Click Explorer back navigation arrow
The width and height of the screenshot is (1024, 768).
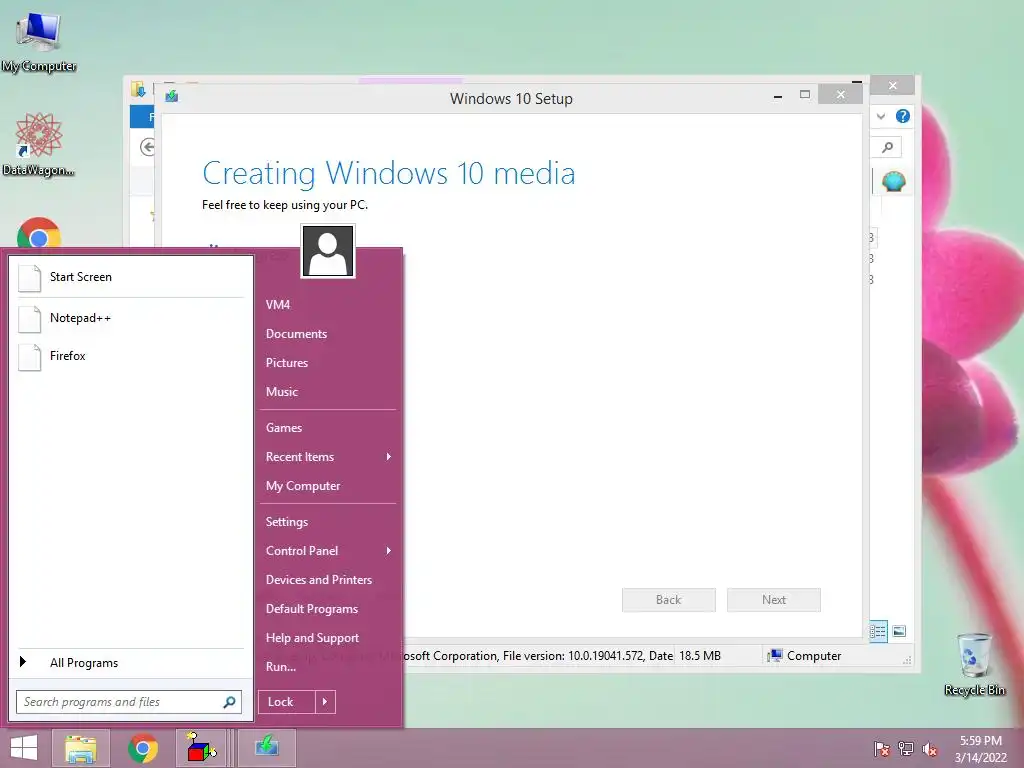tap(148, 147)
